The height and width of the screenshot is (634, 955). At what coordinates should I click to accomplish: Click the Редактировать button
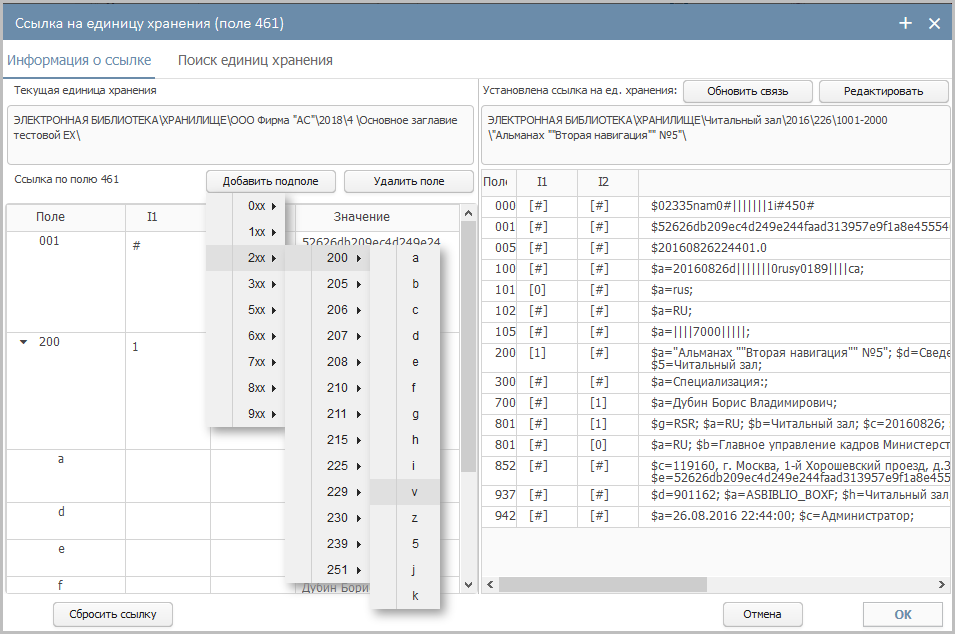coord(883,91)
